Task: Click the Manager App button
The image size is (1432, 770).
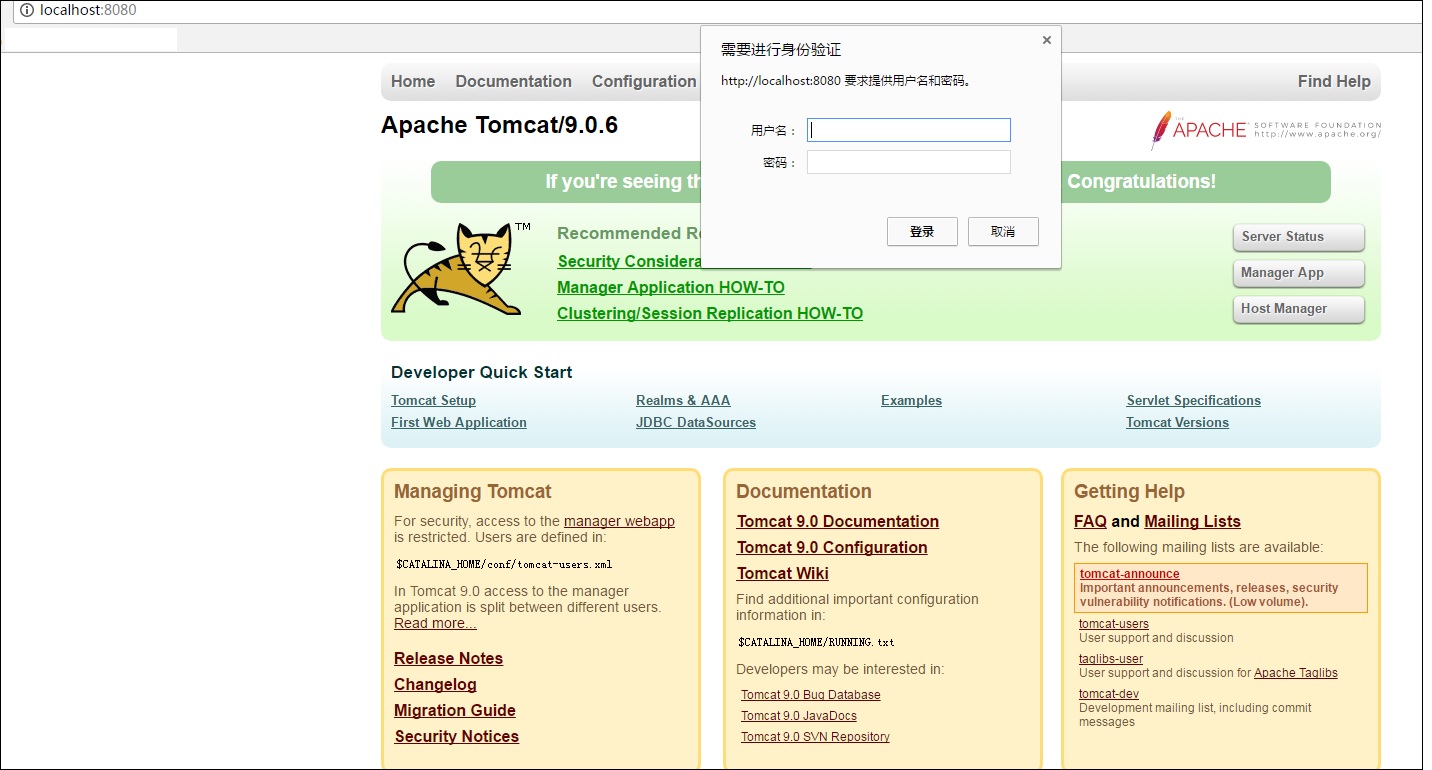Action: tap(1298, 273)
